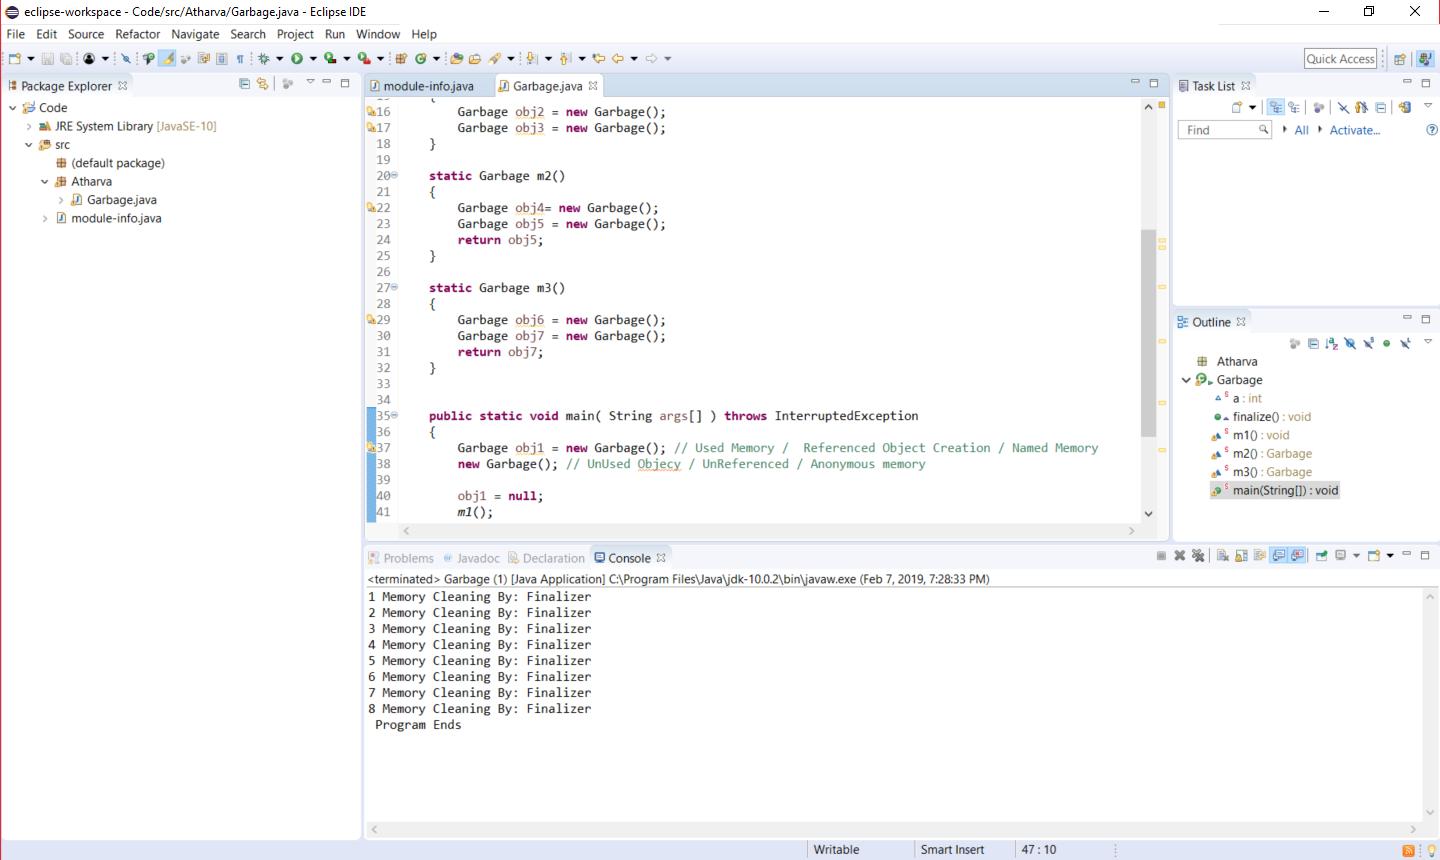Save all open editor files
This screenshot has height=860, width=1440.
pos(66,58)
